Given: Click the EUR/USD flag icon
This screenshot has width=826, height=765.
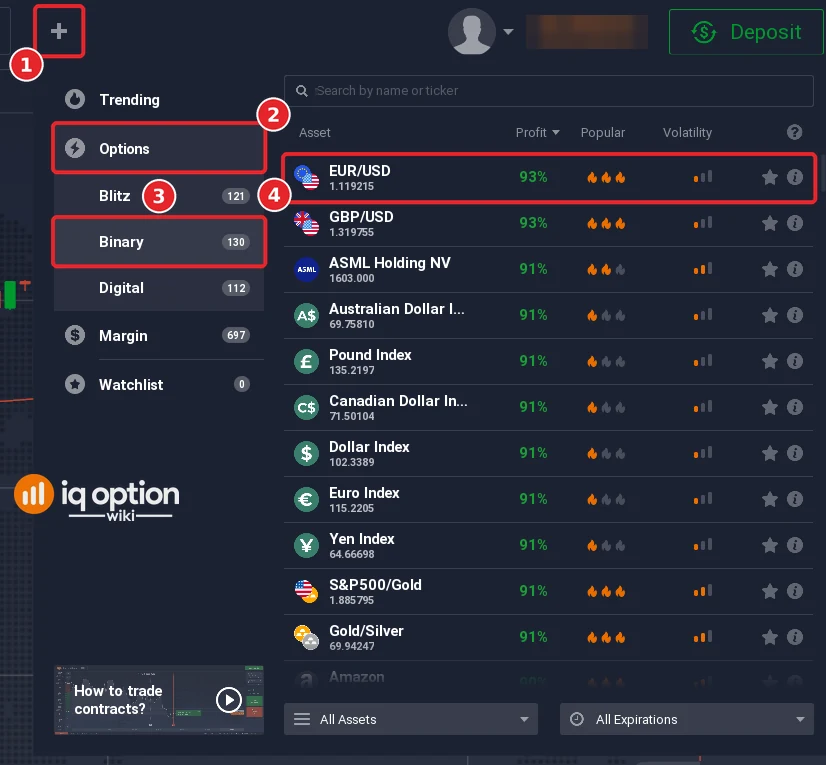Looking at the screenshot, I should pyautogui.click(x=307, y=178).
